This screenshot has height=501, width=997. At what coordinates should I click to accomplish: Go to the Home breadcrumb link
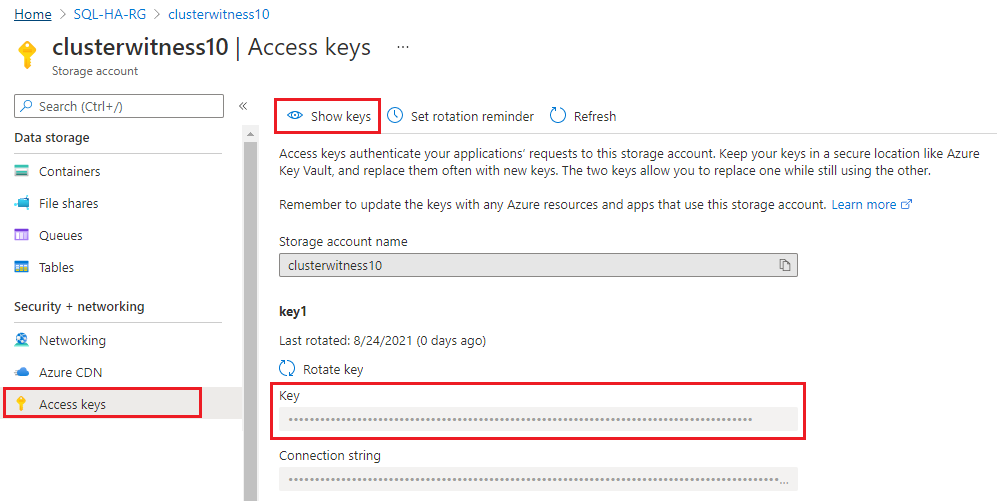coord(33,15)
